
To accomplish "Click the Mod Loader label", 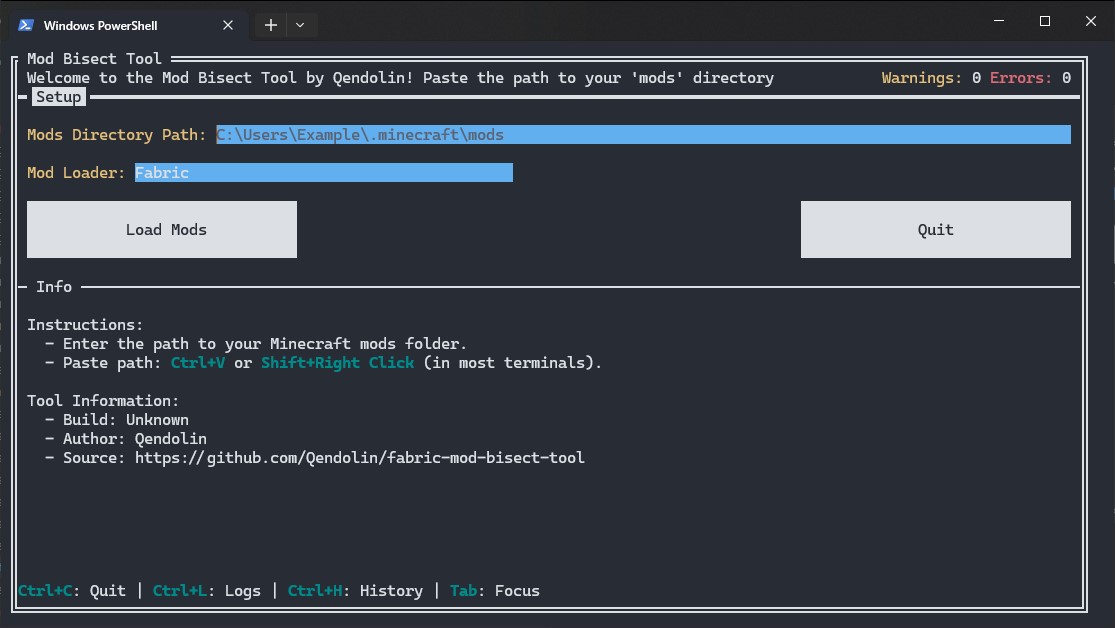I will coord(76,172).
